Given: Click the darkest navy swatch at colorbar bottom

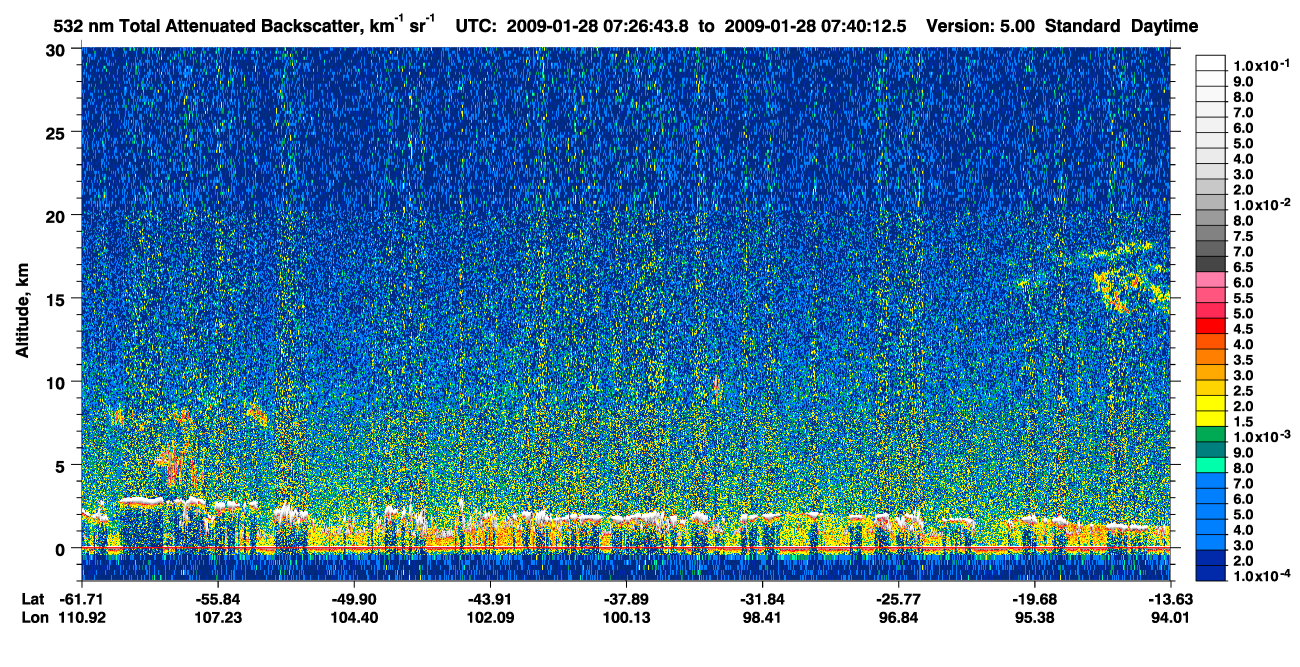Looking at the screenshot, I should (1211, 575).
